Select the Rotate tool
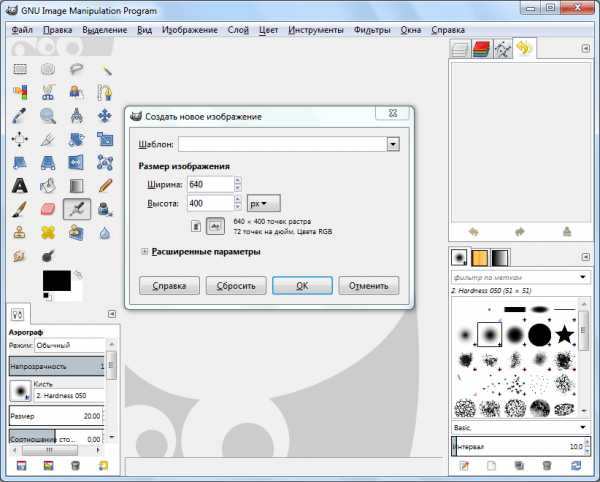 click(x=77, y=139)
